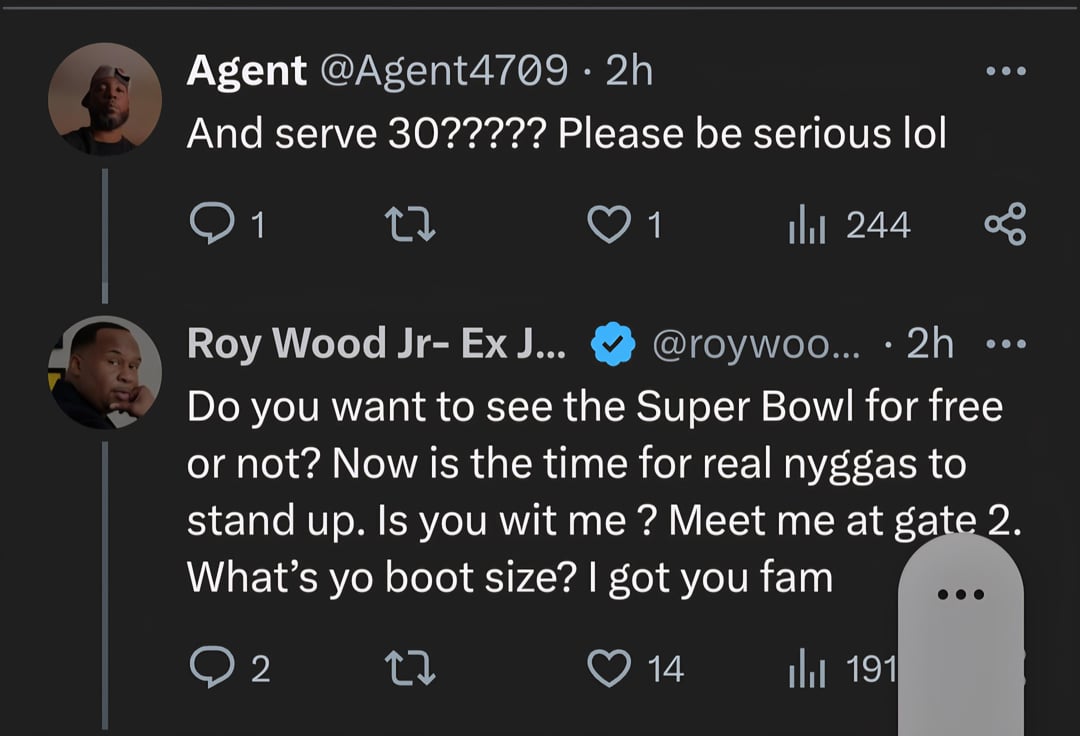Tap the floating gray three-dot overlay
This screenshot has height=736, width=1080.
coord(960,594)
